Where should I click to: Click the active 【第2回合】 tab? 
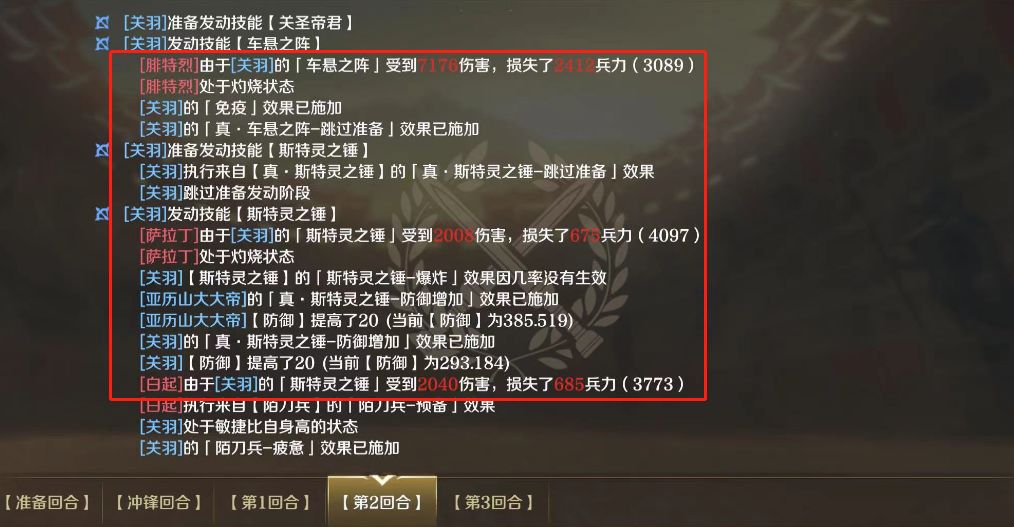tap(382, 502)
